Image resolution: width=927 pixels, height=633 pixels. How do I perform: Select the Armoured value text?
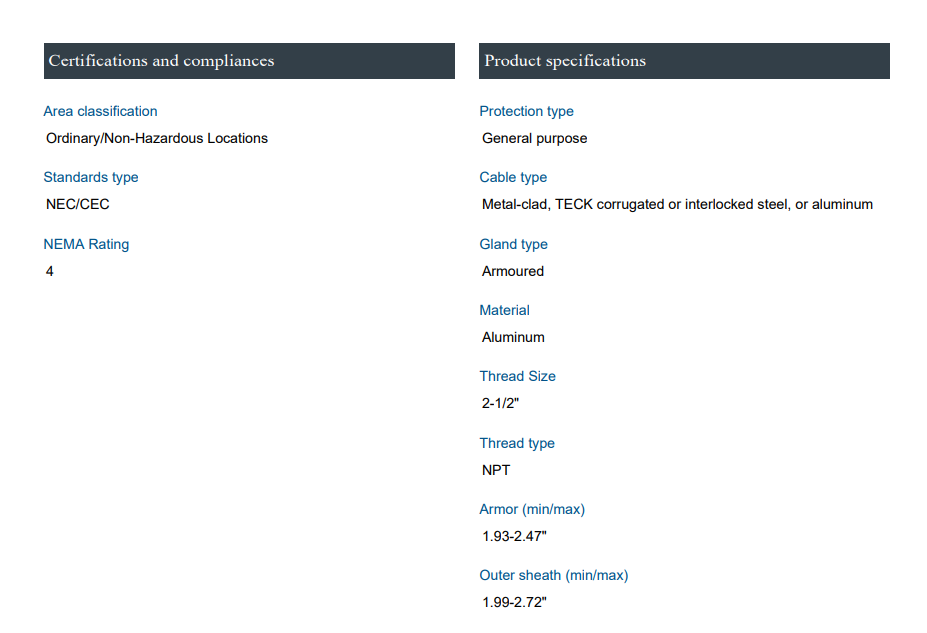click(513, 271)
